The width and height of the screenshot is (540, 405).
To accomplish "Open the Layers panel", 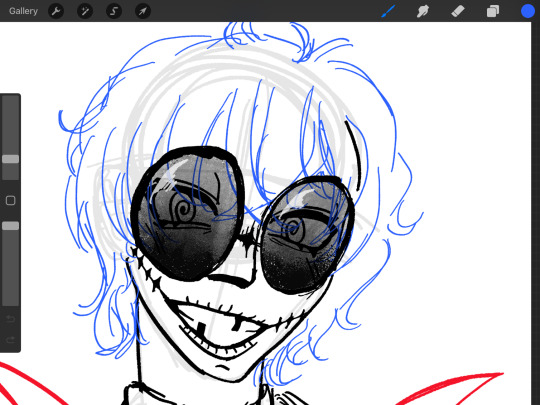I will [x=493, y=11].
